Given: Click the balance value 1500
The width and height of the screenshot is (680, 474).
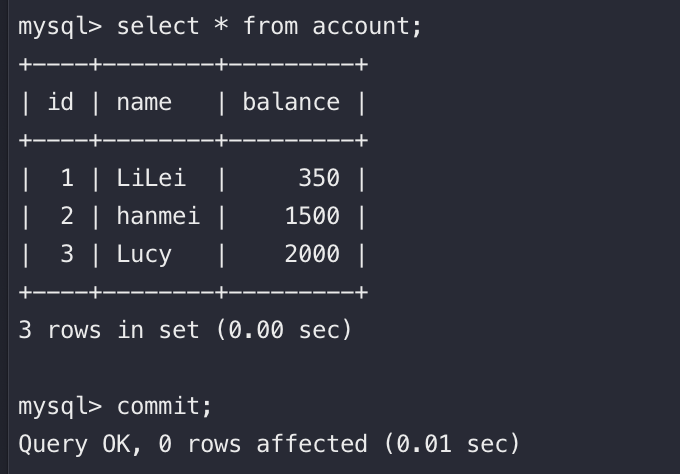Looking at the screenshot, I should pyautogui.click(x=312, y=216).
